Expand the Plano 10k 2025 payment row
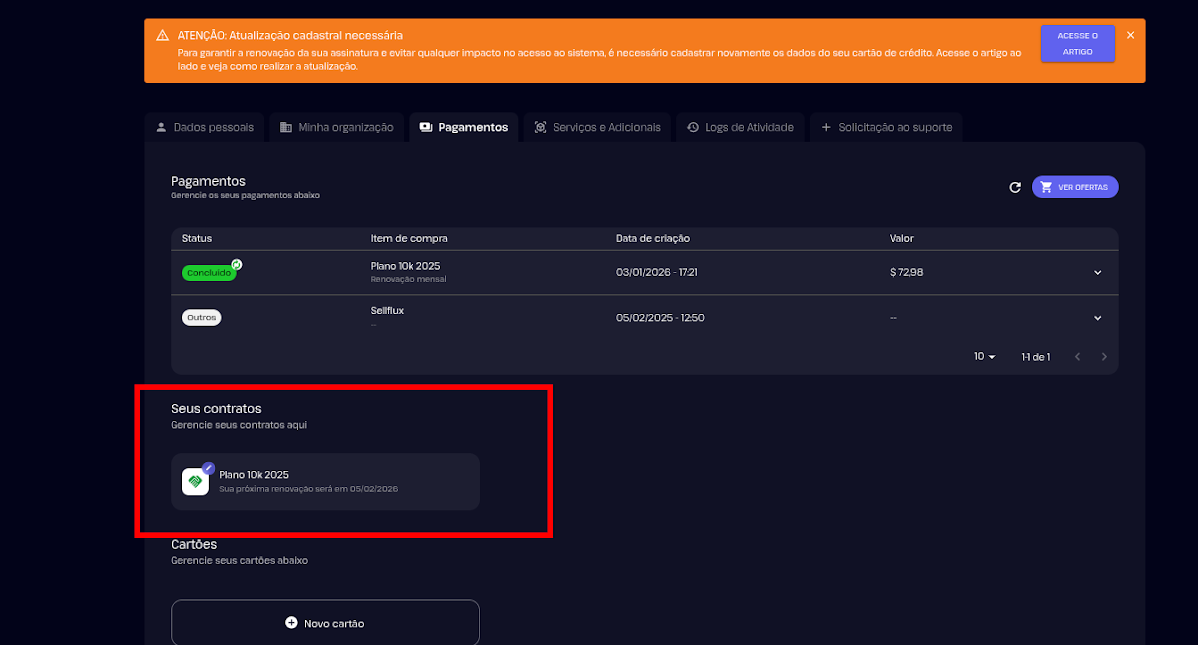Viewport: 1198px width, 645px height. (x=1097, y=273)
